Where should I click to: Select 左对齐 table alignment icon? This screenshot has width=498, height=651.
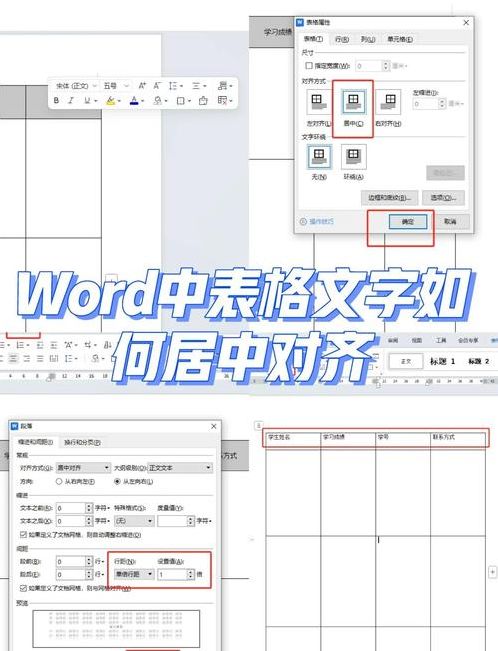point(319,102)
